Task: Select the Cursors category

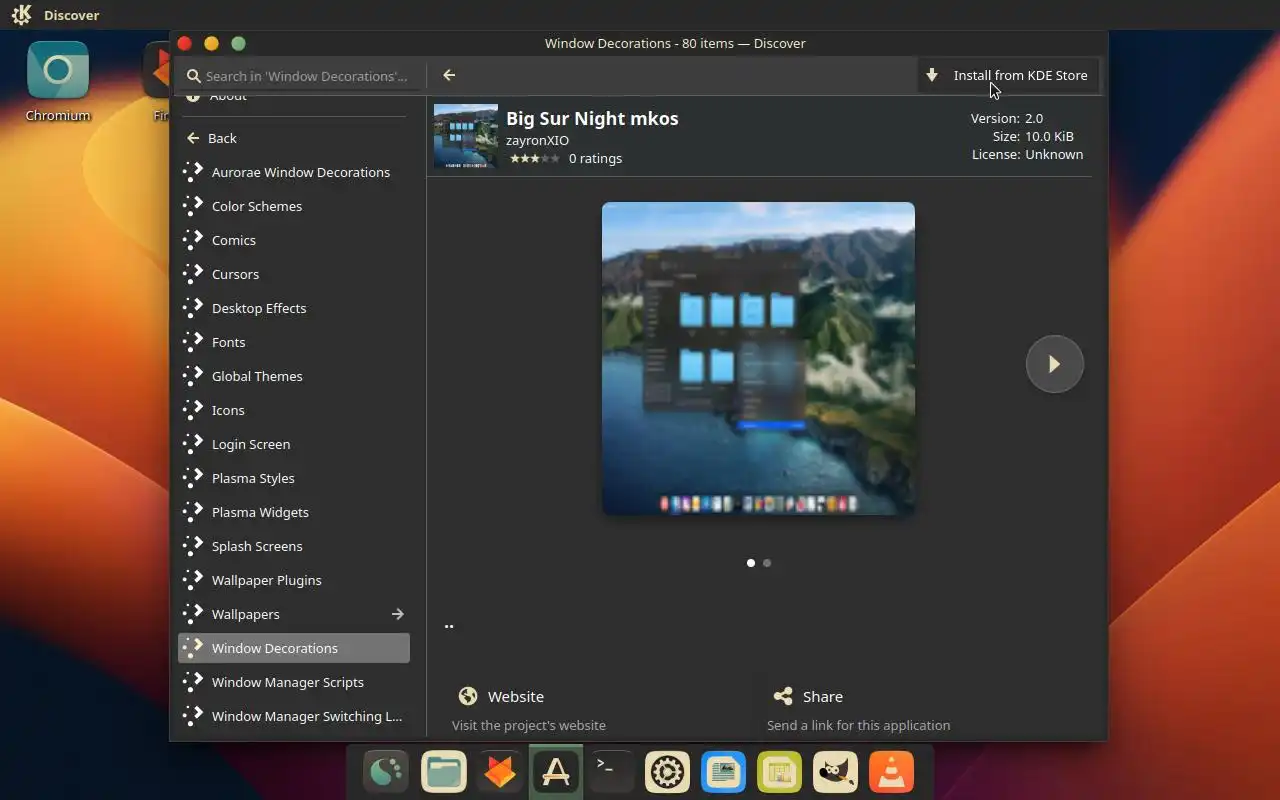Action: 294,274
